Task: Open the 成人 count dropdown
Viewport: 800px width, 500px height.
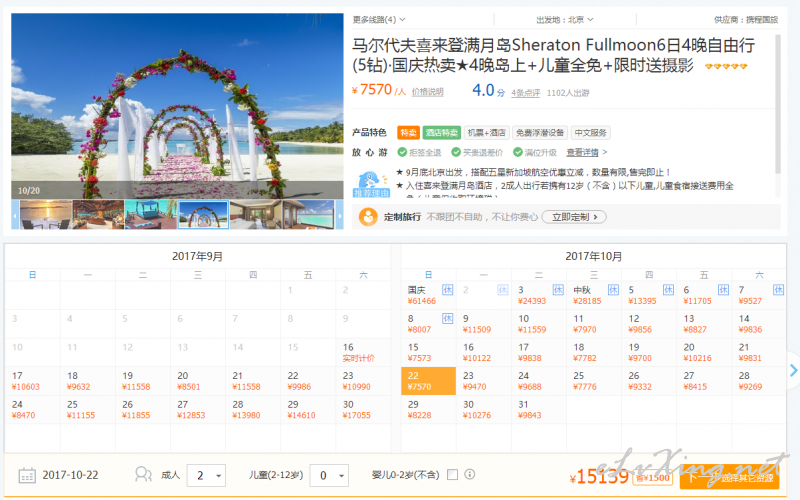Action: pyautogui.click(x=206, y=476)
